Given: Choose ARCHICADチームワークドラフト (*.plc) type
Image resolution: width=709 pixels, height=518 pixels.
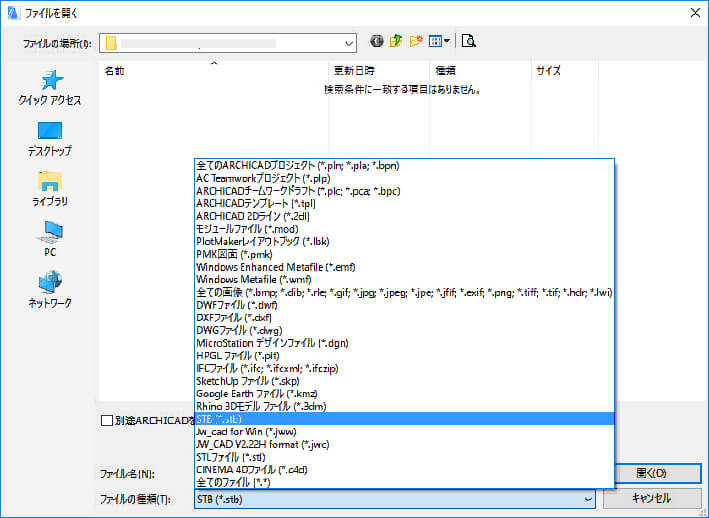Looking at the screenshot, I should (404, 191).
